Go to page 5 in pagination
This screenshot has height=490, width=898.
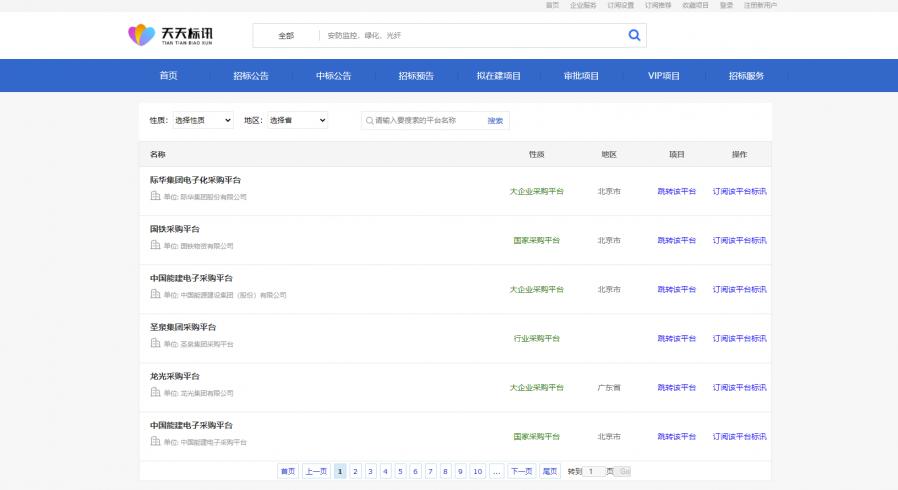(x=400, y=471)
